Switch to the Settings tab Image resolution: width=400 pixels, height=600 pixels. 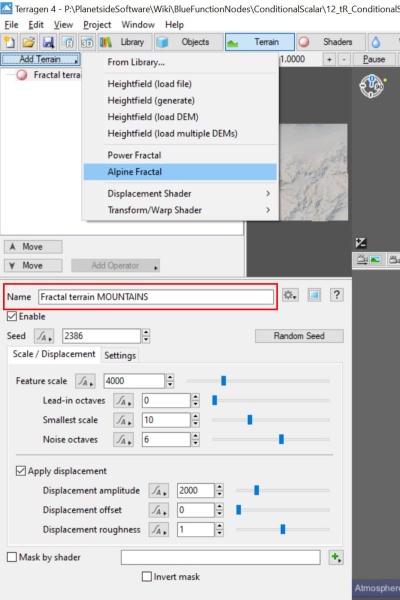[120, 355]
